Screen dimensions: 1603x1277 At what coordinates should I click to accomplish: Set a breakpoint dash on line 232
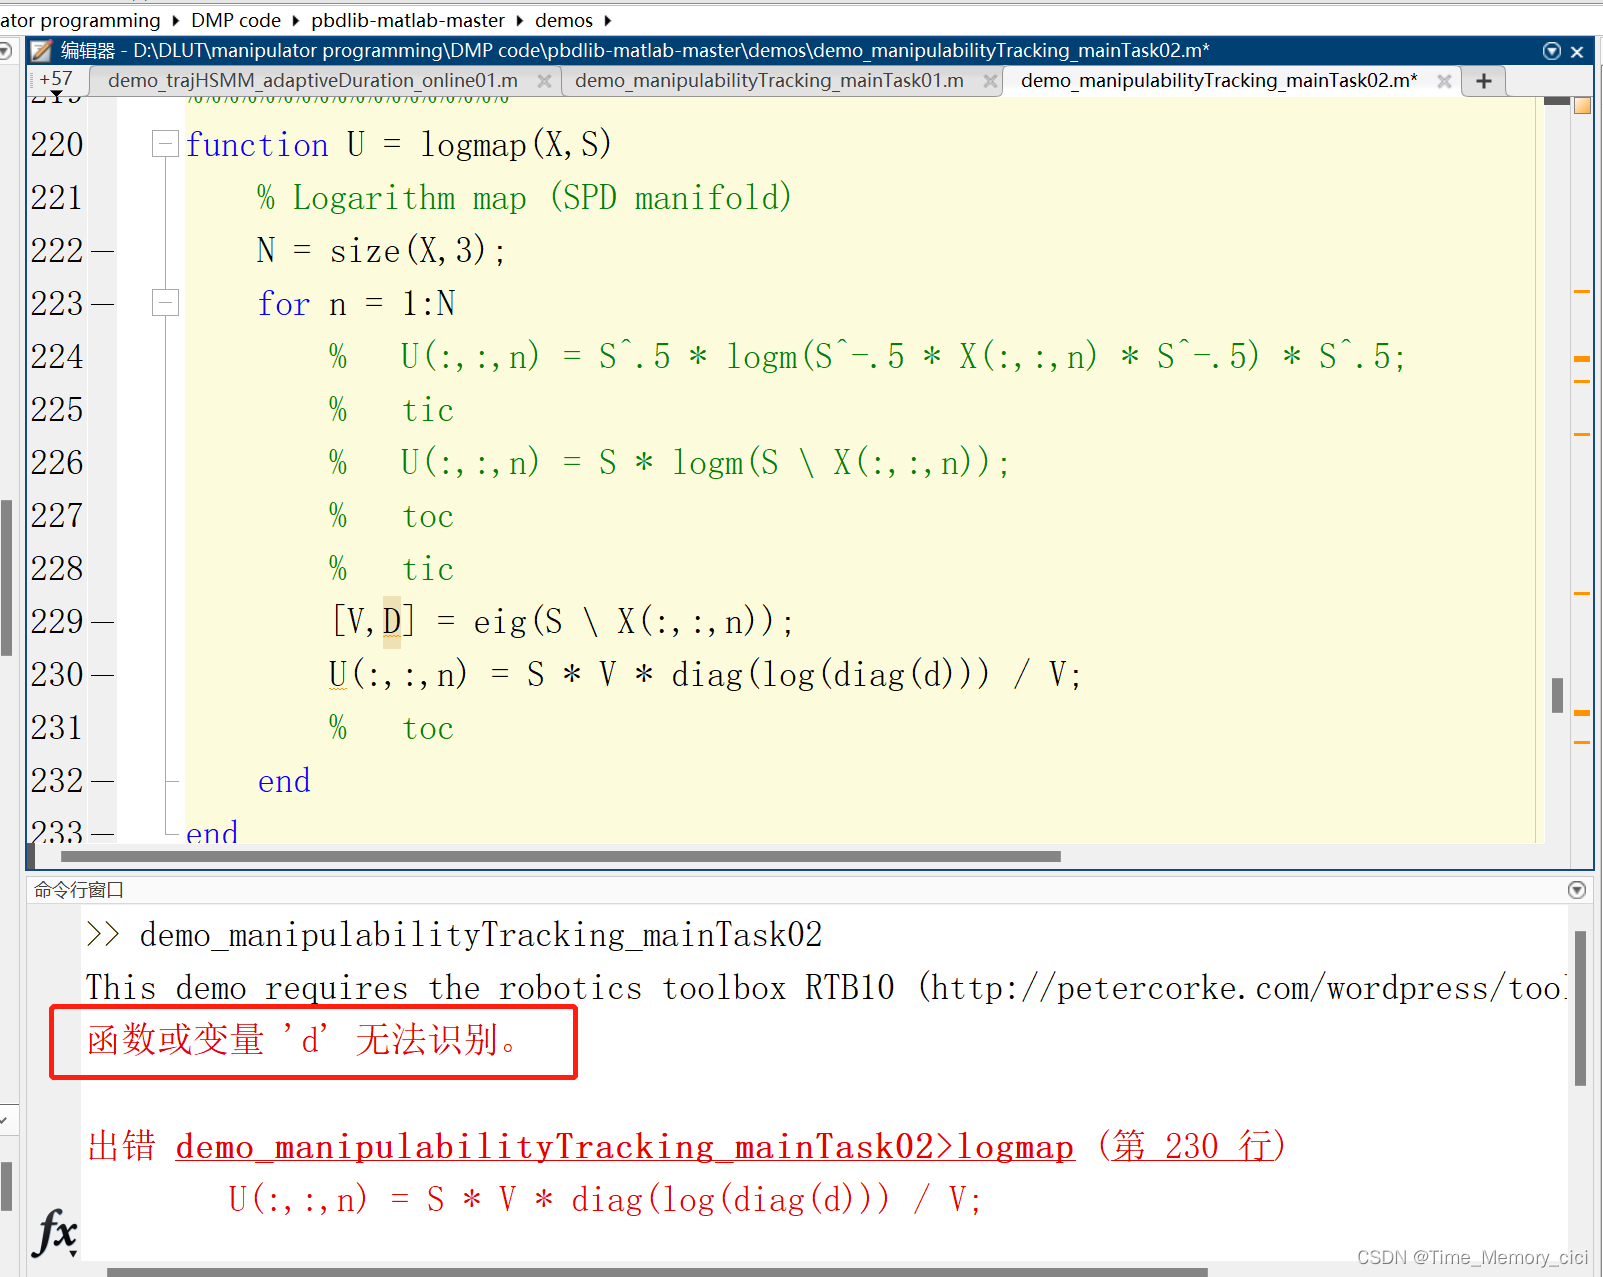[x=103, y=780]
